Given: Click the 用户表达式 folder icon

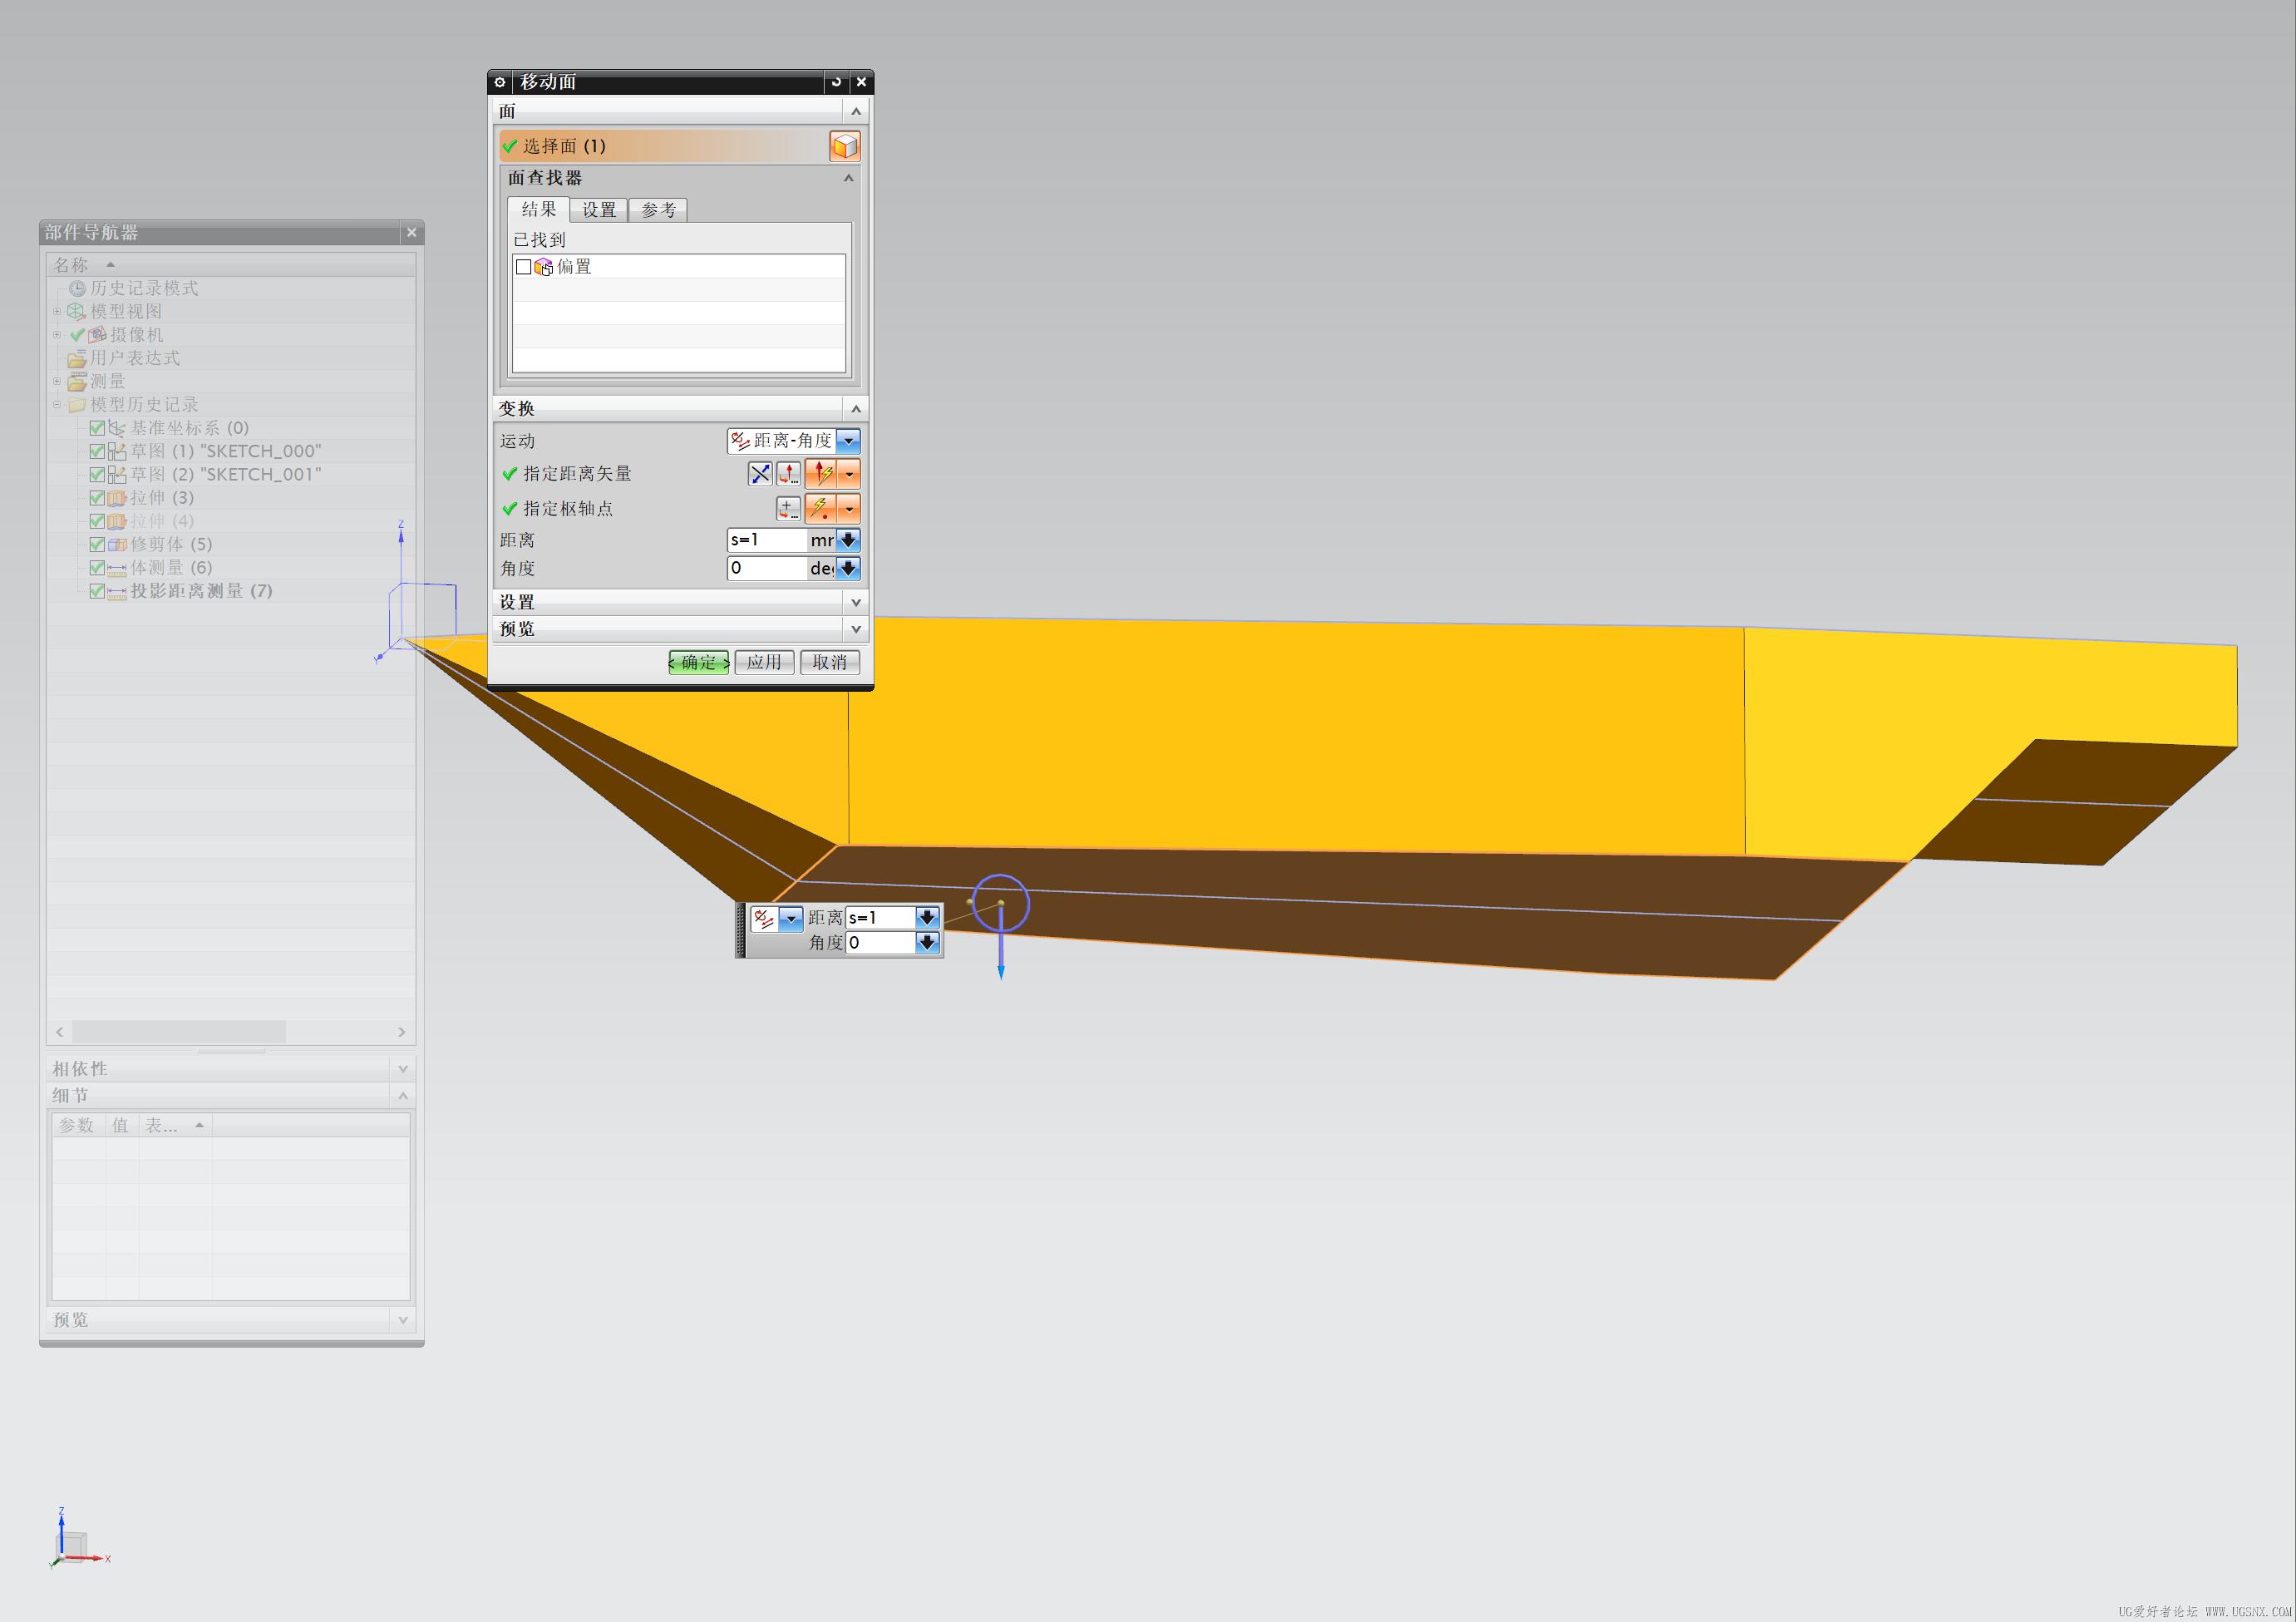Looking at the screenshot, I should click(76, 358).
